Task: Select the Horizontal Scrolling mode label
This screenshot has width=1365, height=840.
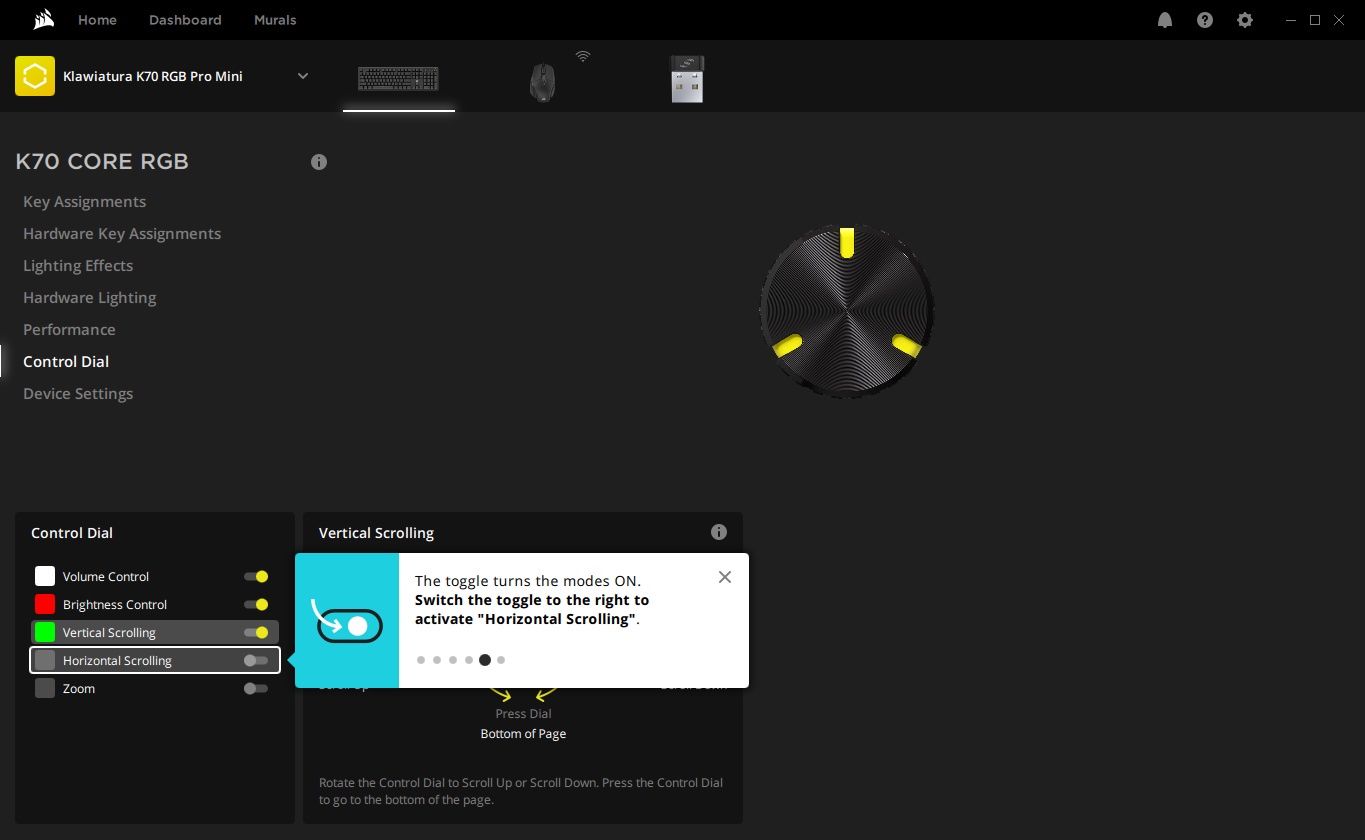Action: coord(117,661)
